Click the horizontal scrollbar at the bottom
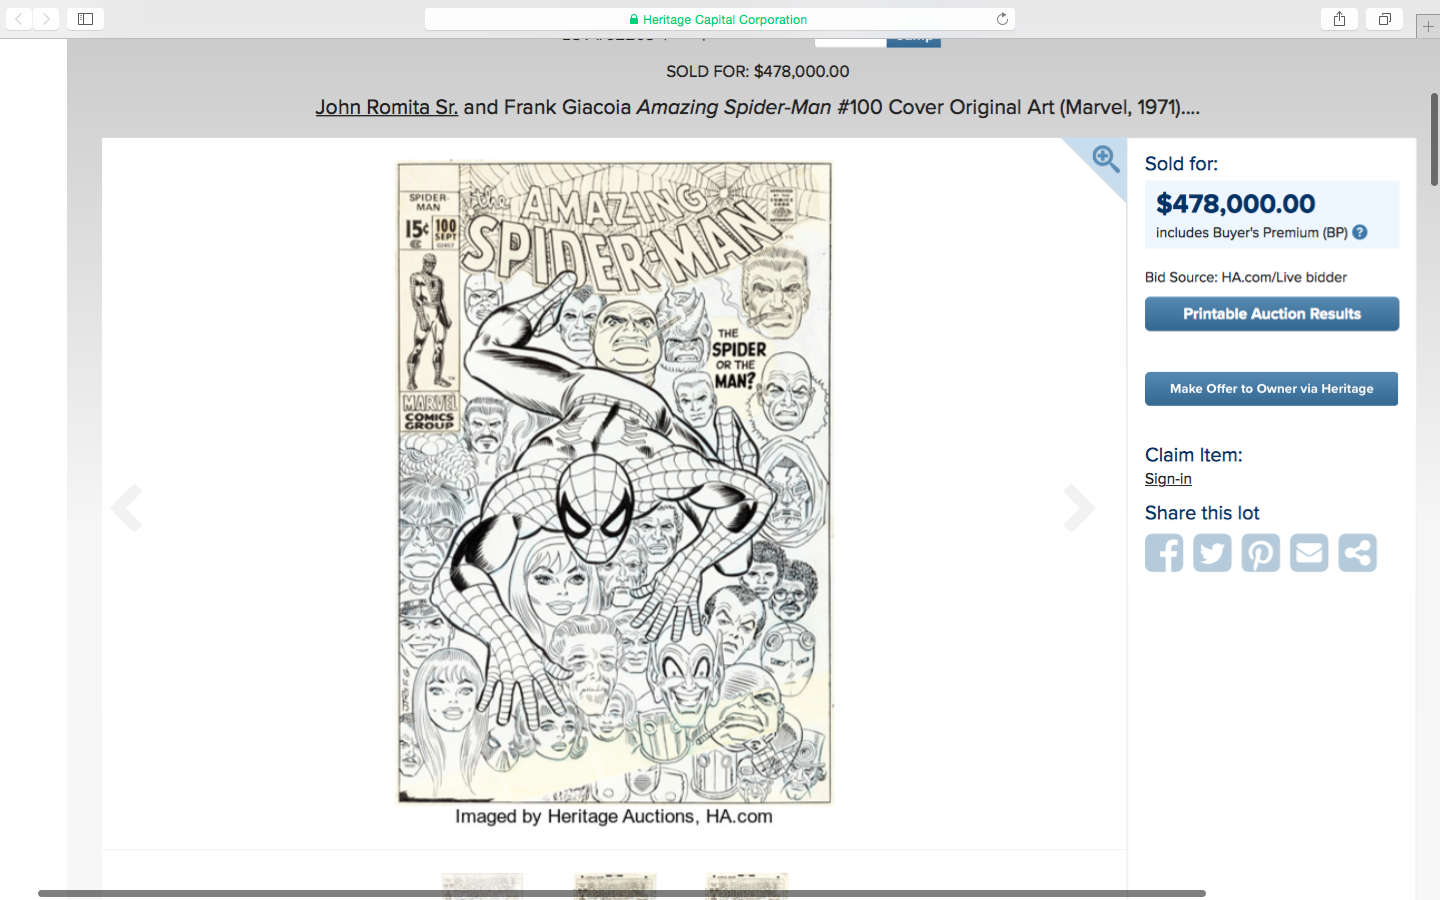Viewport: 1440px width, 900px height. tap(622, 893)
